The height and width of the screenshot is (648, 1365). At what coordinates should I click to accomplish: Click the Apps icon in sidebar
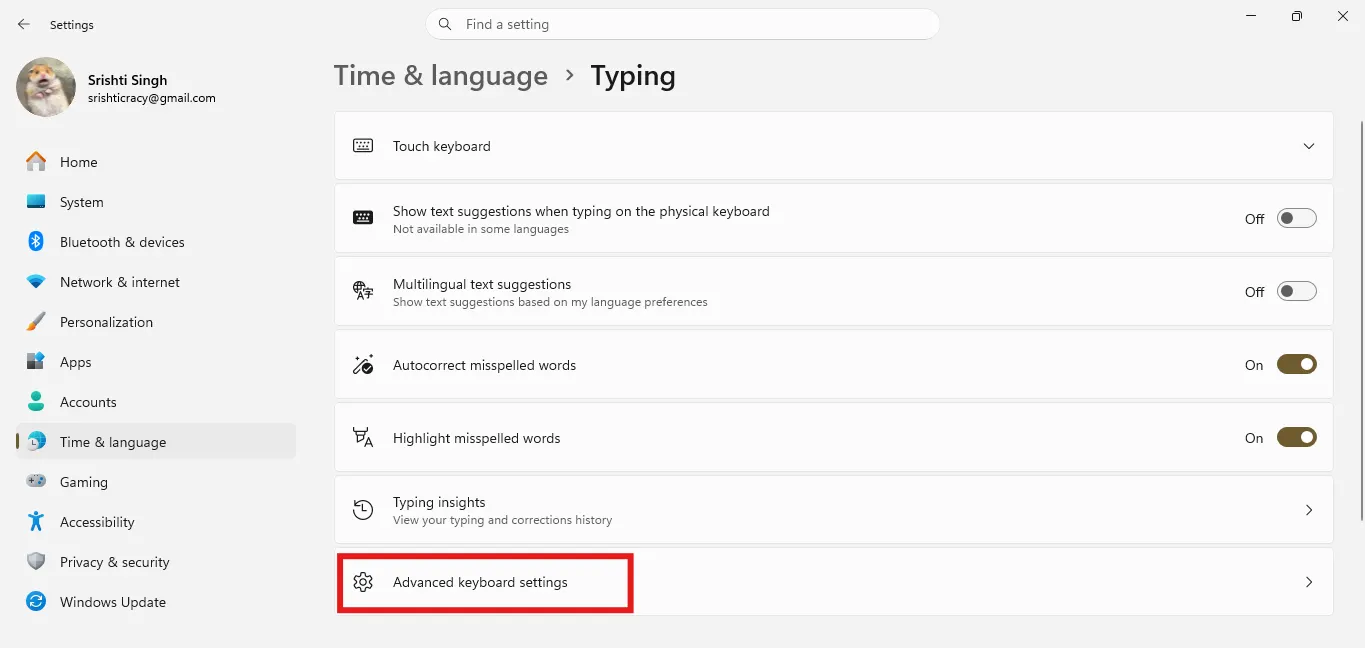click(x=36, y=362)
